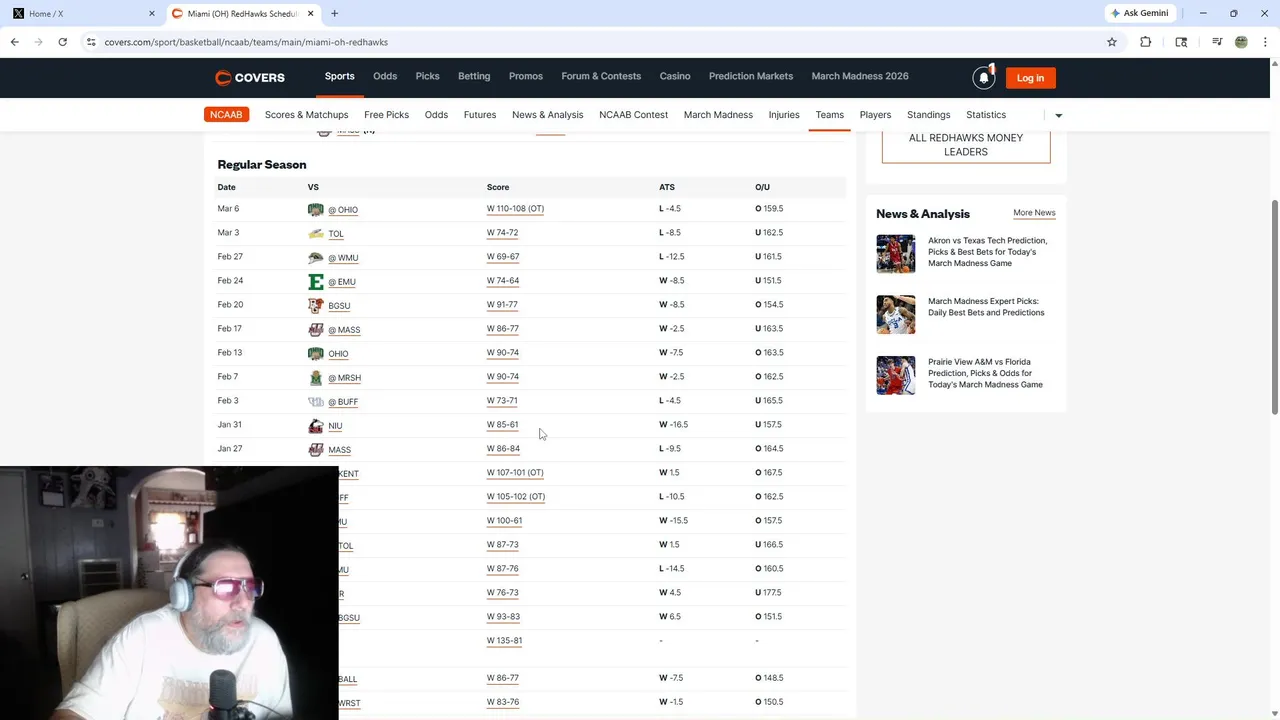The height and width of the screenshot is (720, 1280).
Task: Open the Chrome profile avatar
Action: tap(1241, 42)
